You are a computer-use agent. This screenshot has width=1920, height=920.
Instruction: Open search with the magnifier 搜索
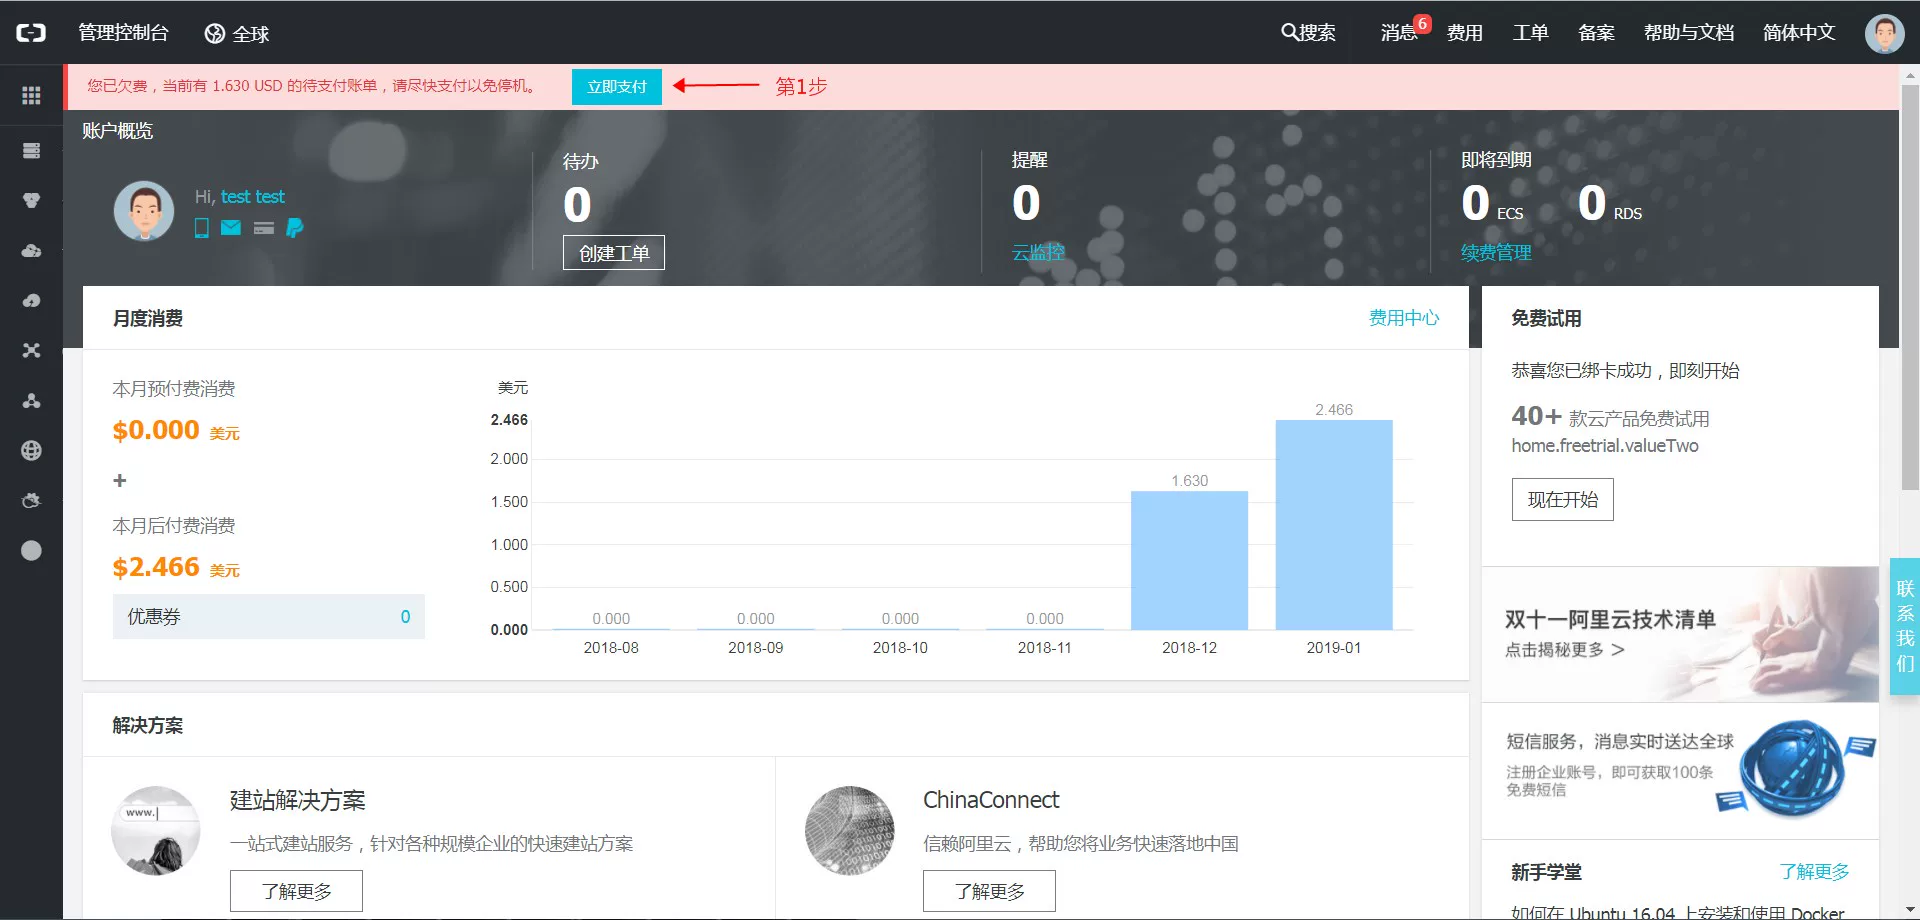[1308, 32]
